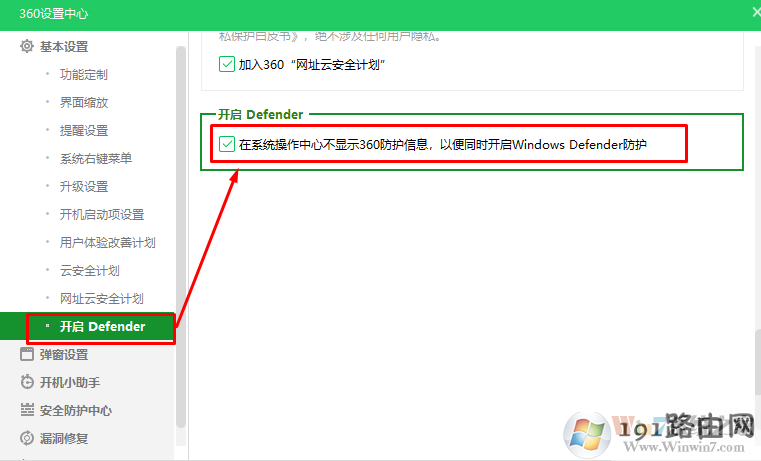Close the 360设置中心 window
761x461 pixels.
point(756,13)
